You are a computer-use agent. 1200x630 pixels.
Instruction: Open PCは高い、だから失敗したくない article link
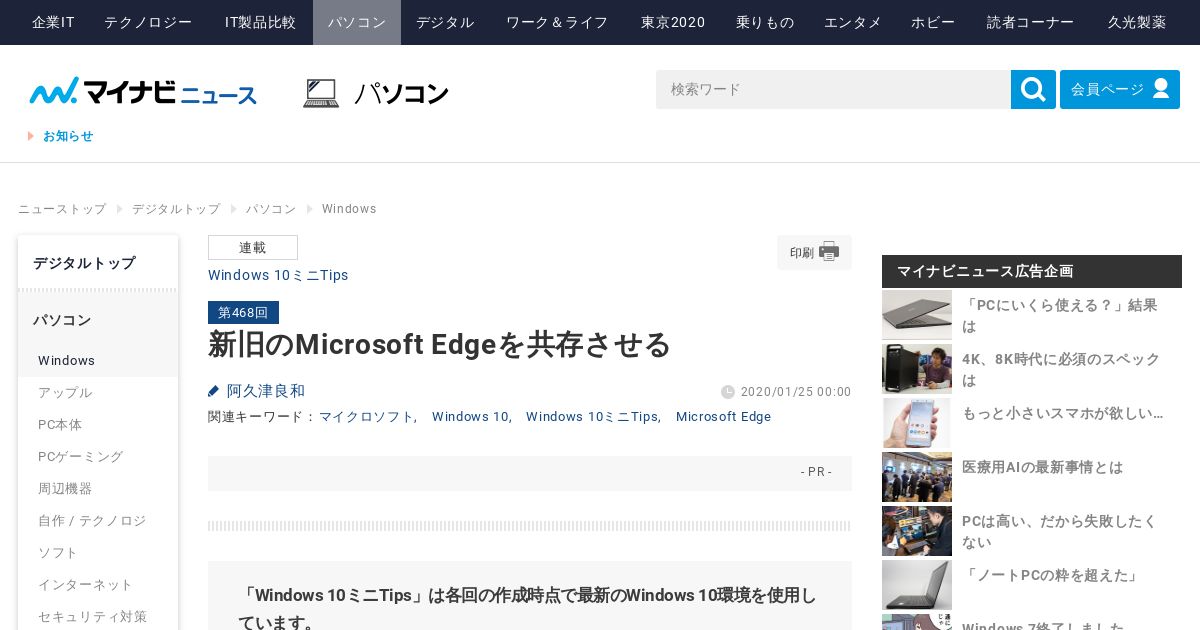coord(1059,531)
